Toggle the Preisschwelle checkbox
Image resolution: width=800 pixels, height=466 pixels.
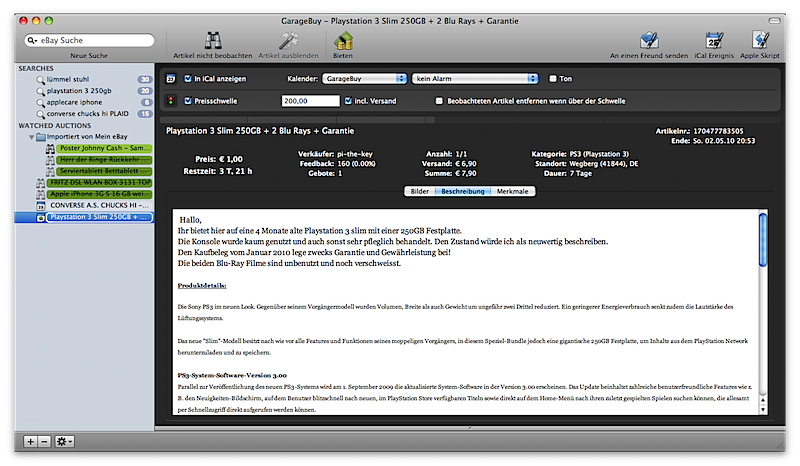point(188,101)
